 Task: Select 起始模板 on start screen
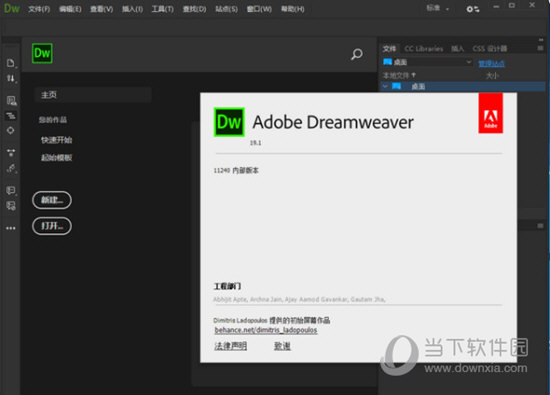coord(56,158)
